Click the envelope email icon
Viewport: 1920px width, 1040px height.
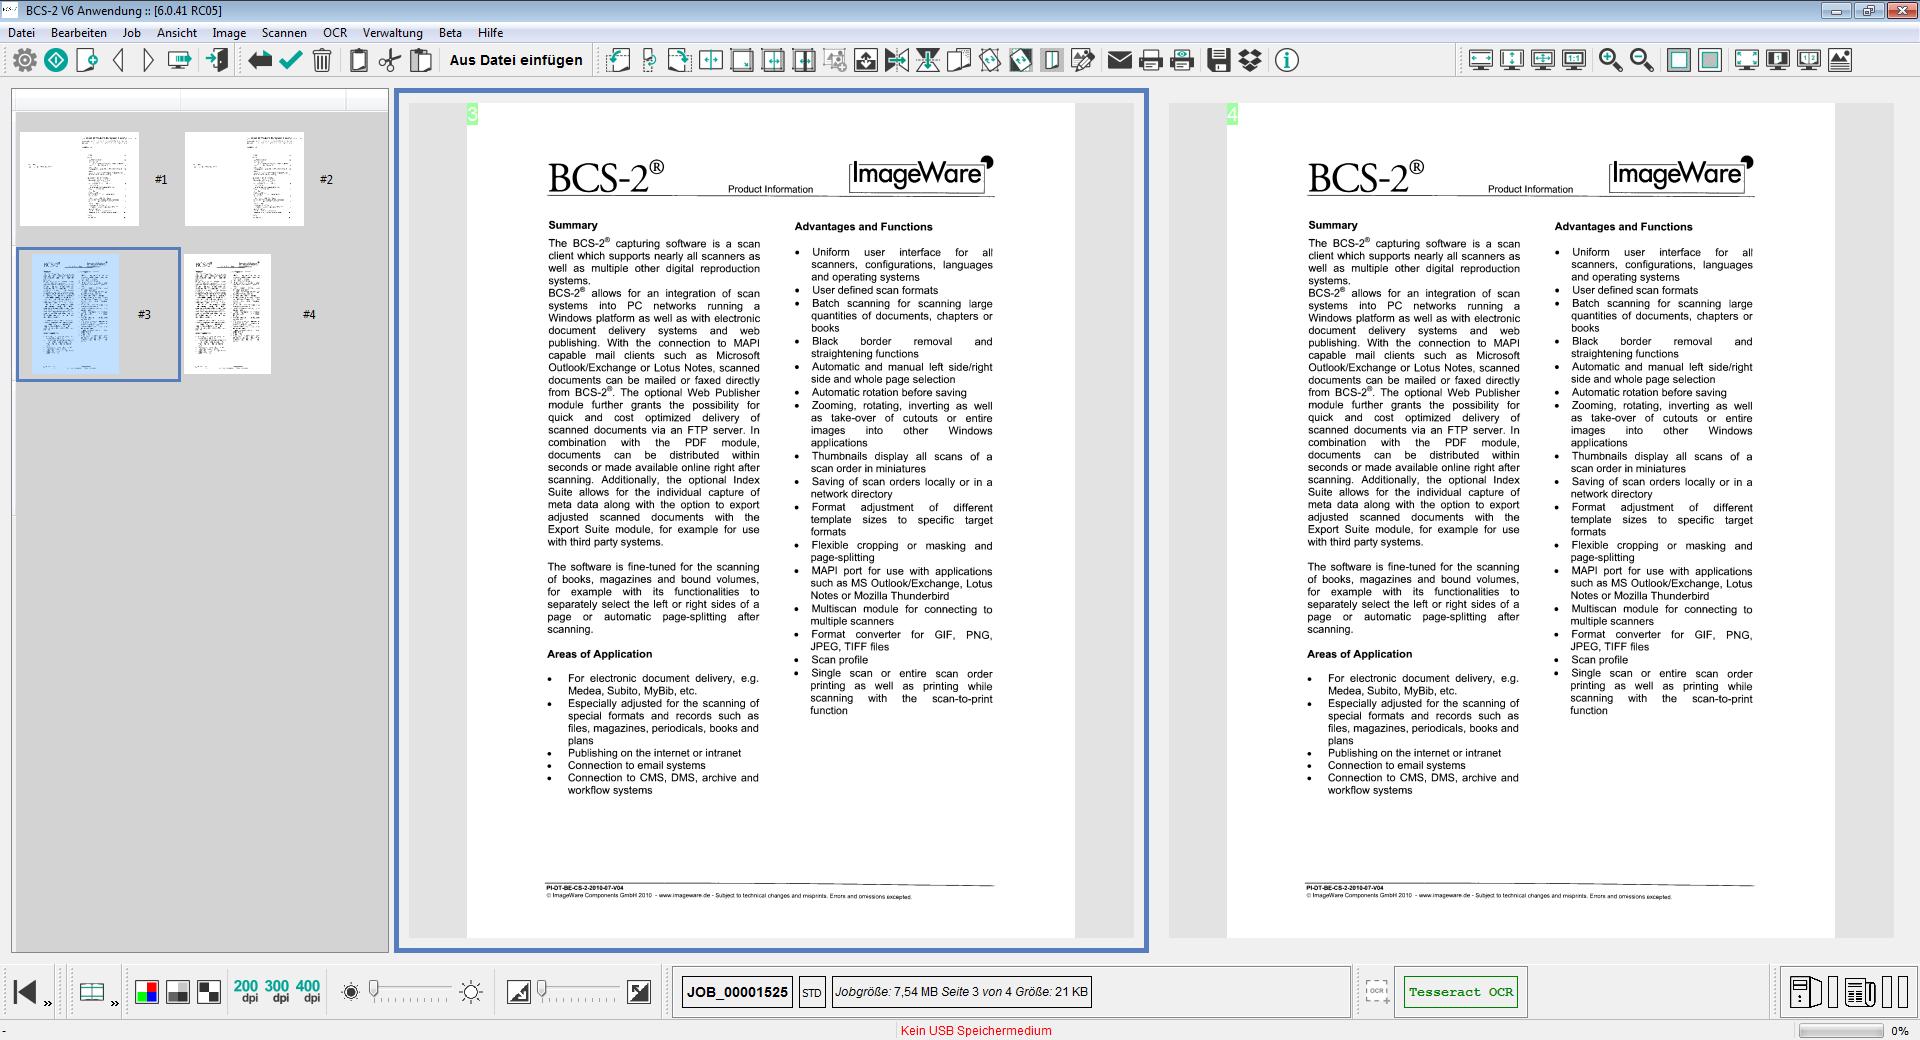pyautogui.click(x=1120, y=60)
